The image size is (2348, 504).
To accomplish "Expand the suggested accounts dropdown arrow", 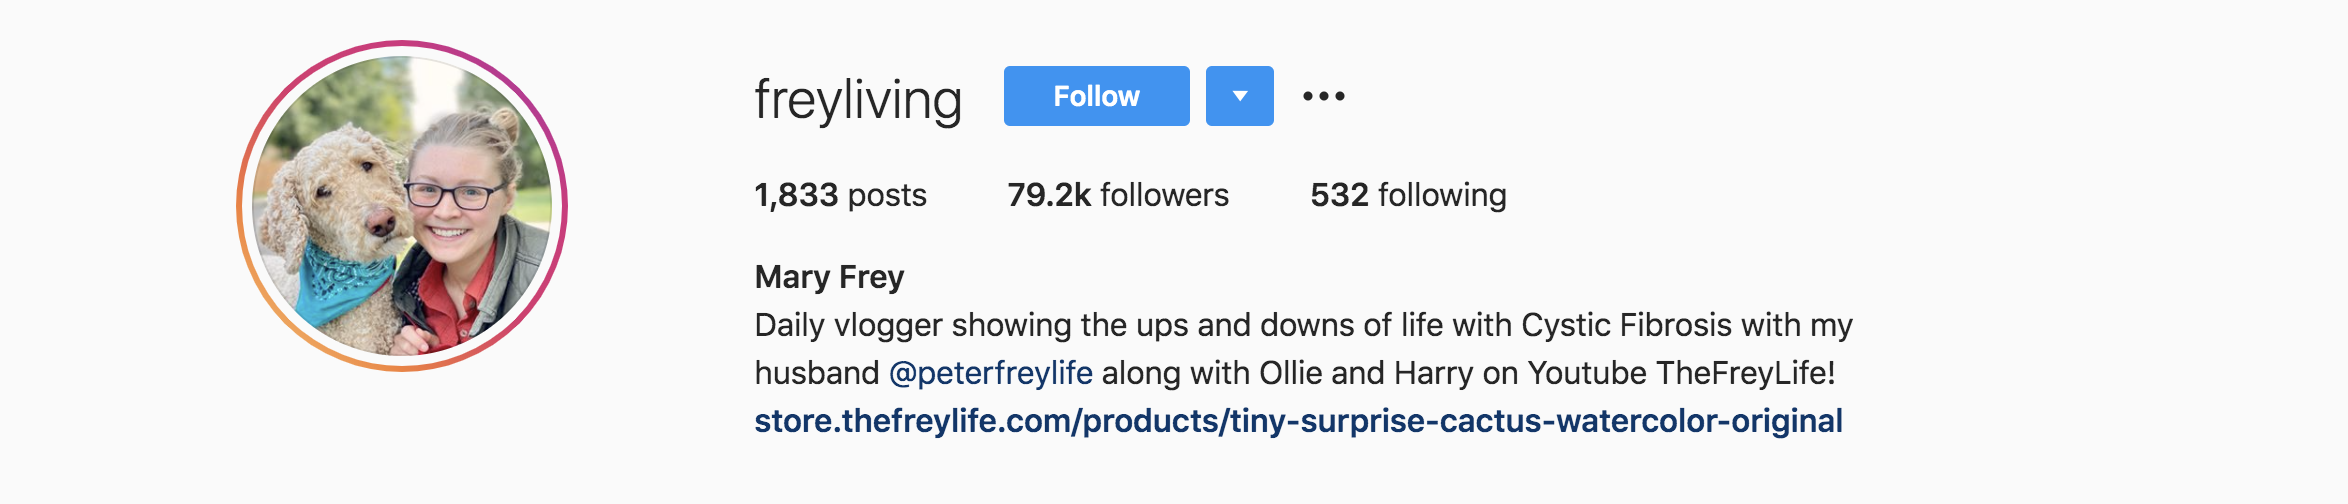I will click(1240, 96).
